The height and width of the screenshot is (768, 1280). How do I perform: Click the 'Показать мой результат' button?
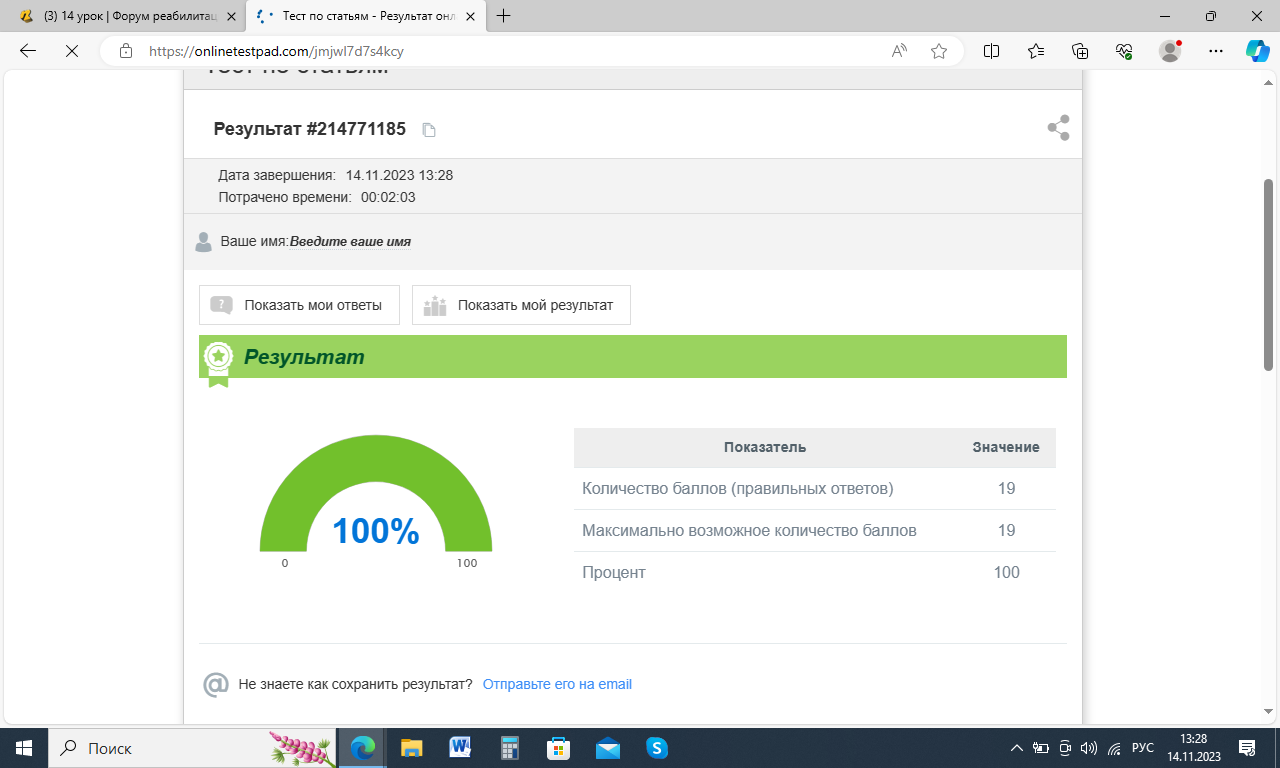pos(521,305)
